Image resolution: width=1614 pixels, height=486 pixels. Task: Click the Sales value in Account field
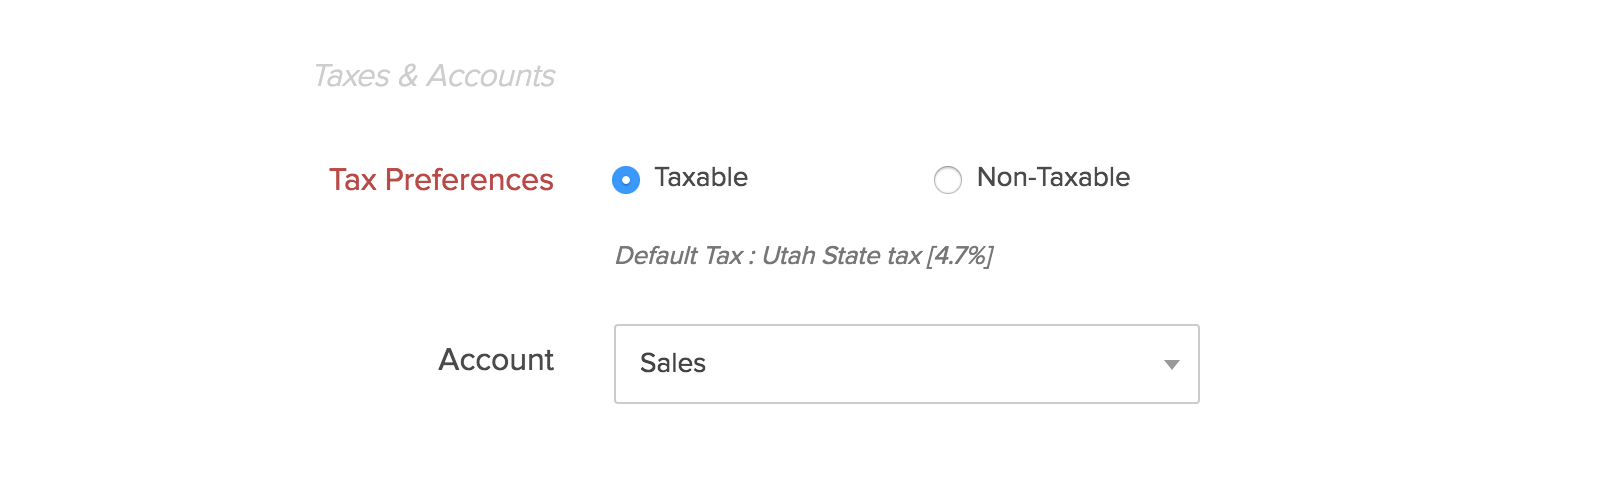click(x=673, y=364)
